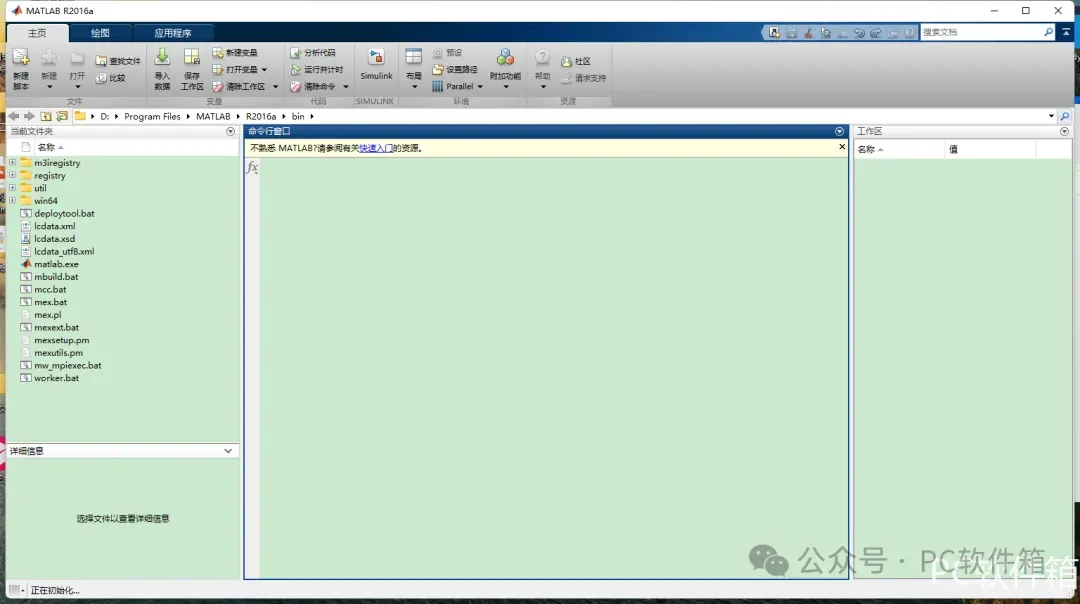Select matlab.exe in the file list

[56, 264]
